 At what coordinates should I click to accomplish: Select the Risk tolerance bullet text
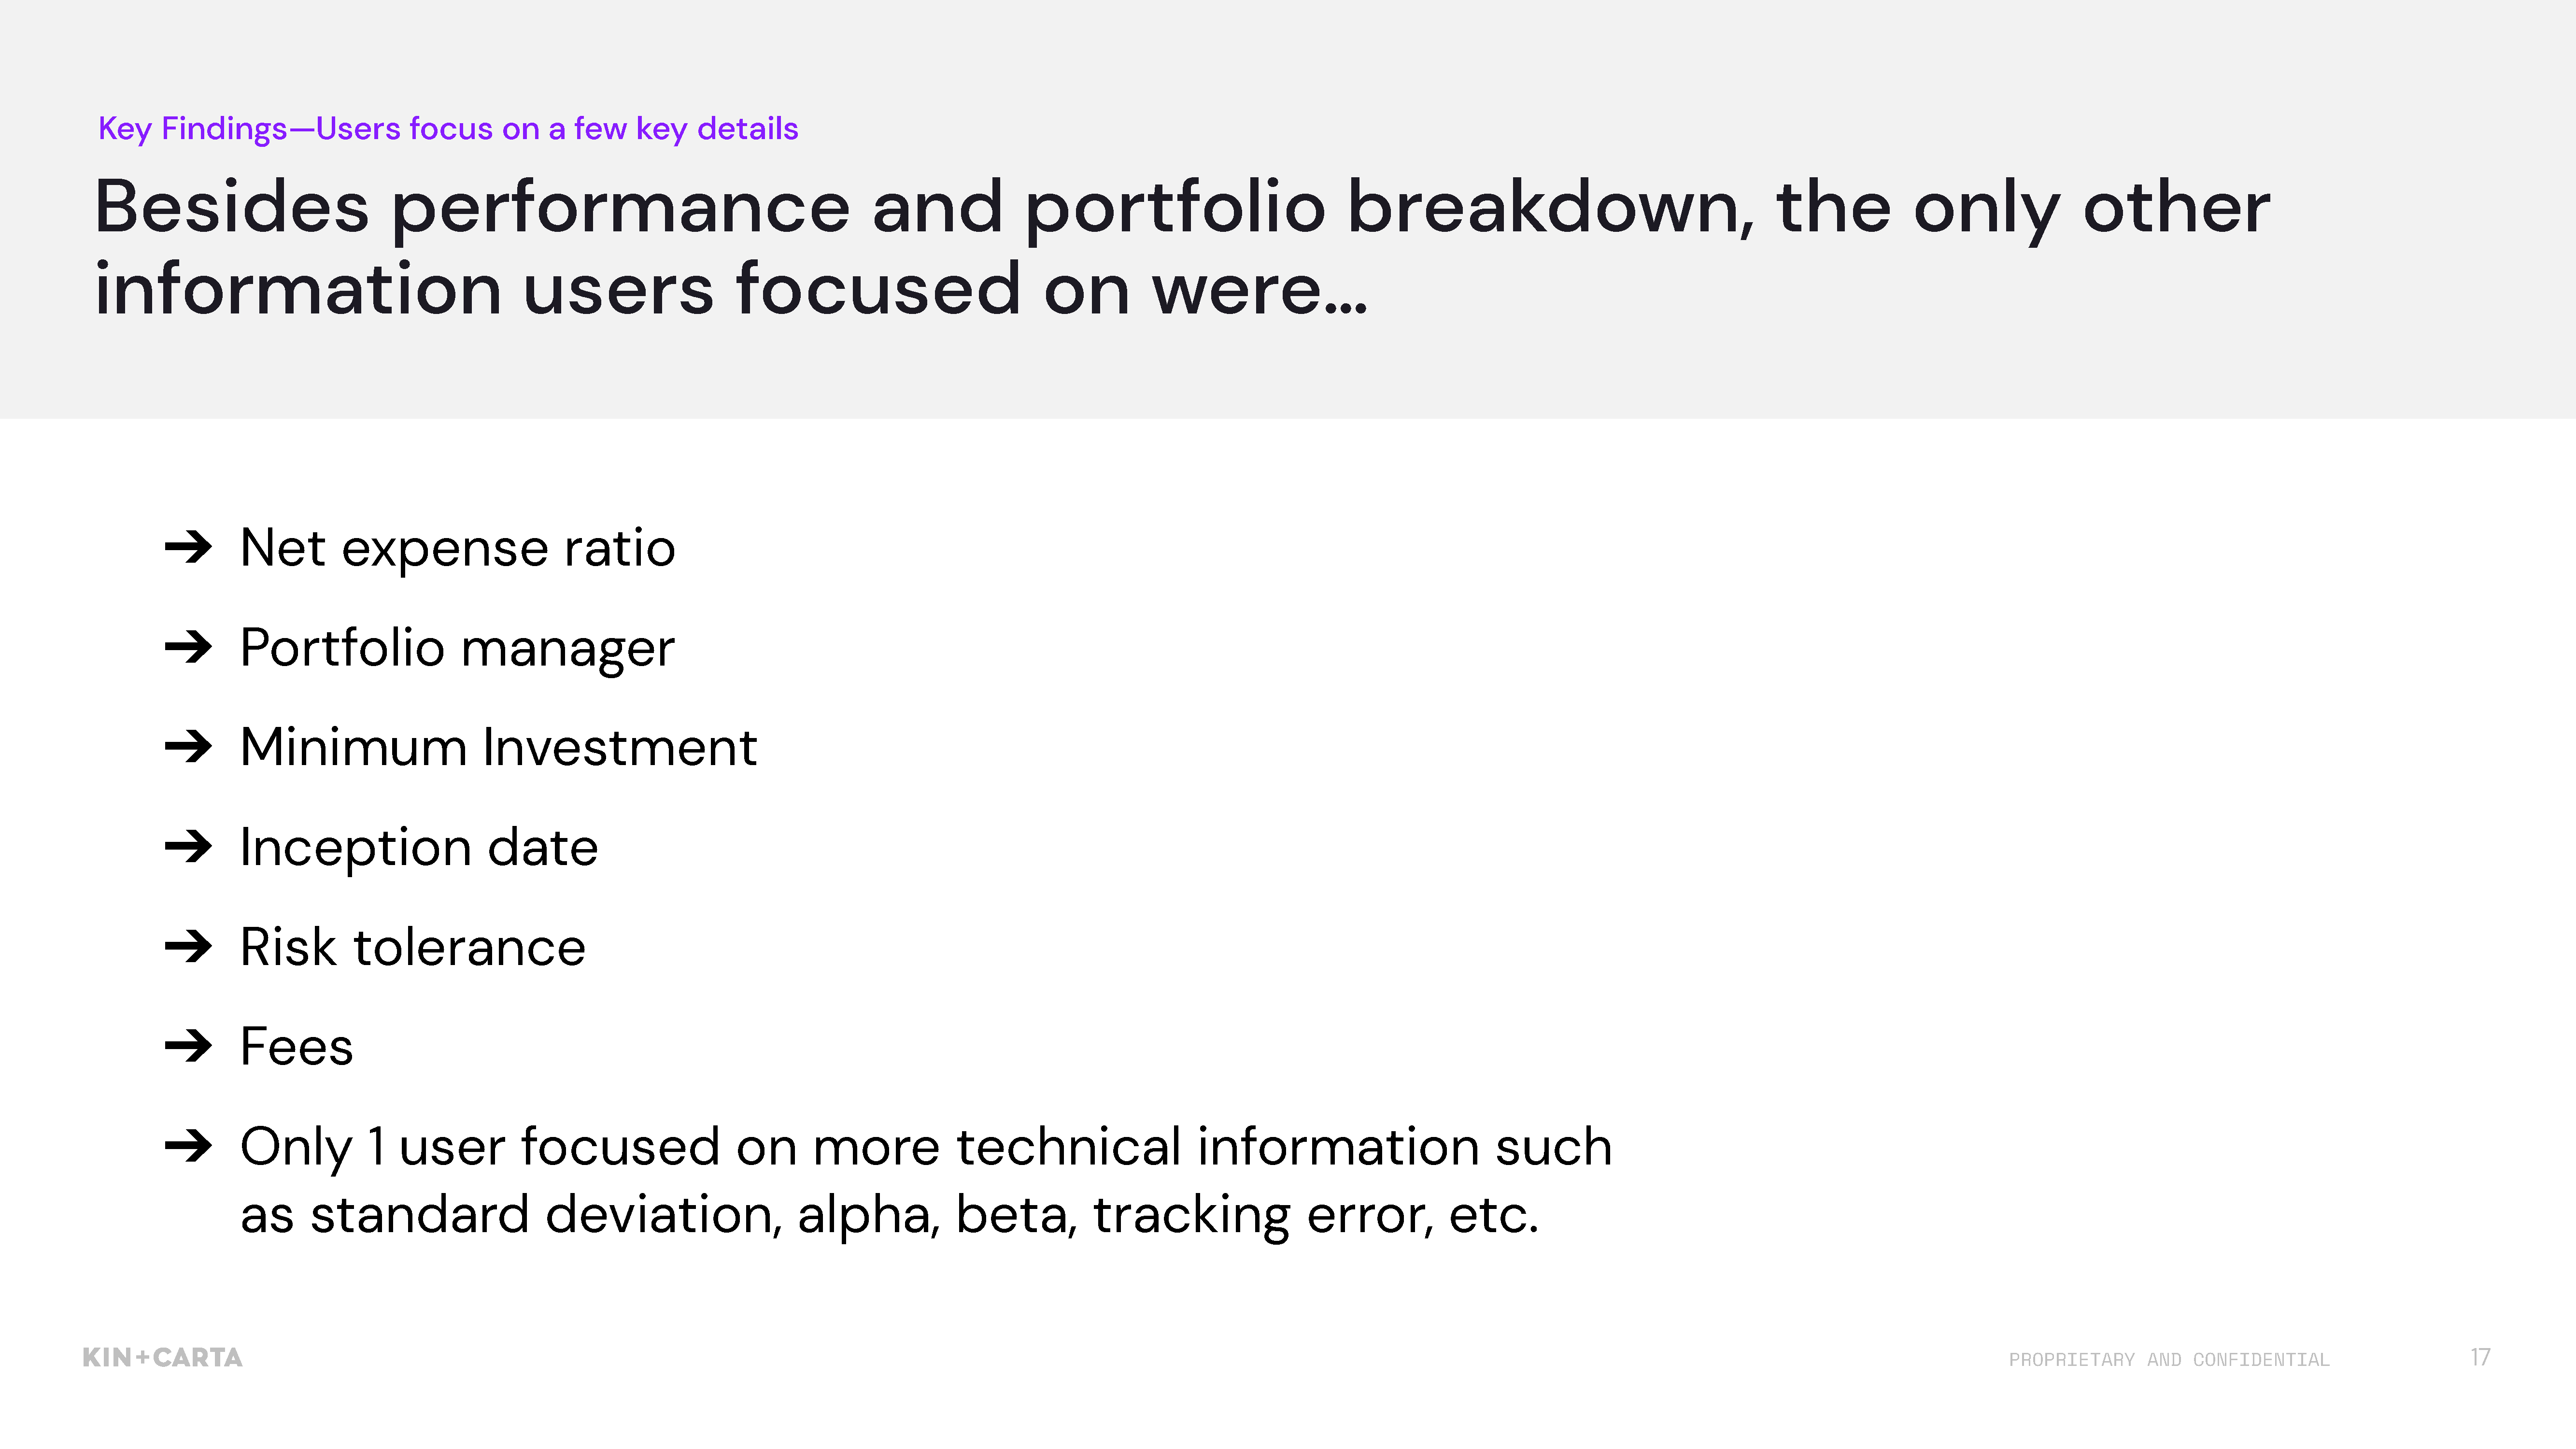click(x=413, y=947)
